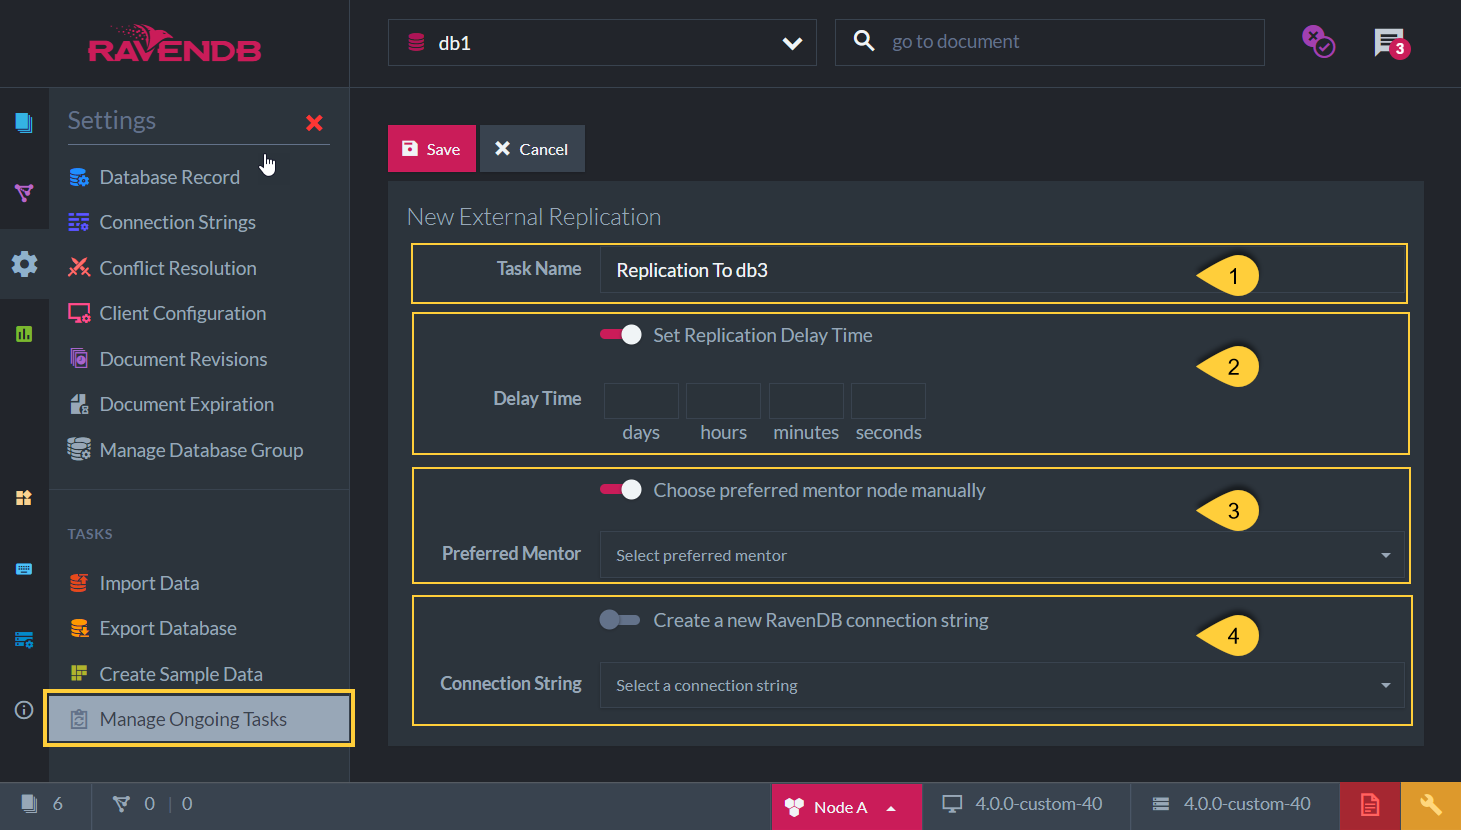Expand the Node A selector in footer
The height and width of the screenshot is (830, 1461).
[846, 807]
